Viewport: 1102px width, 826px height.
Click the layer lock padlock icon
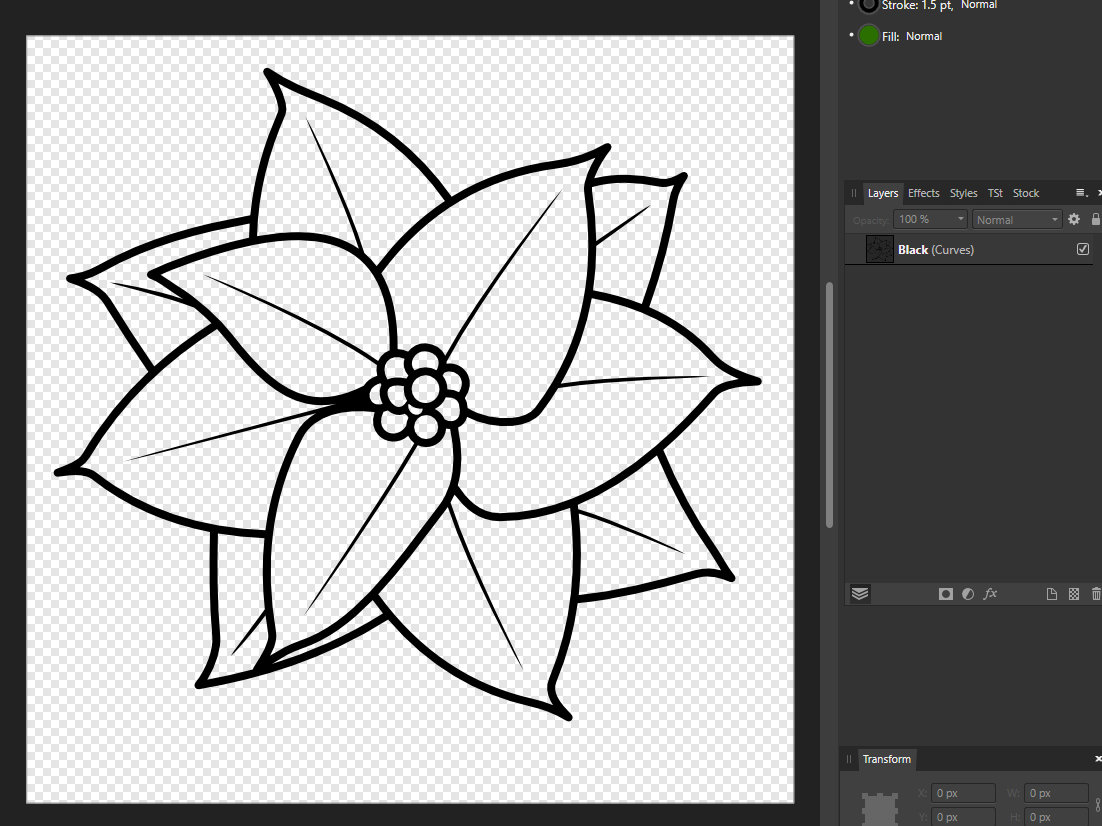[x=1095, y=219]
